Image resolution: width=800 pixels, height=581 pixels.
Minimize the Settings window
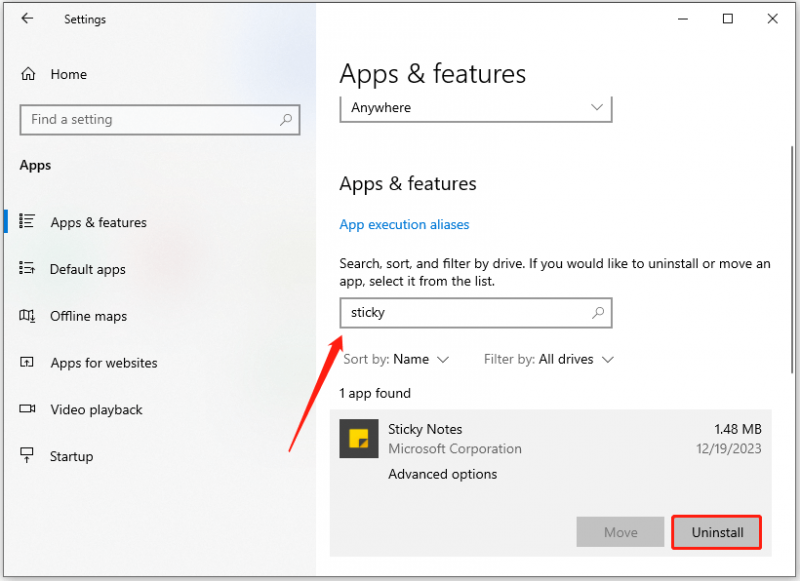click(683, 19)
